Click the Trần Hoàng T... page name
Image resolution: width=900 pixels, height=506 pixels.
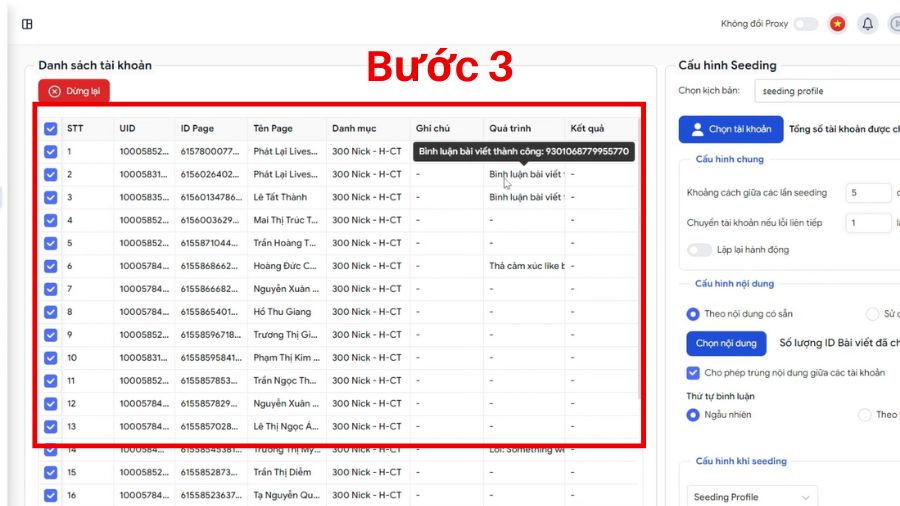click(x=285, y=243)
